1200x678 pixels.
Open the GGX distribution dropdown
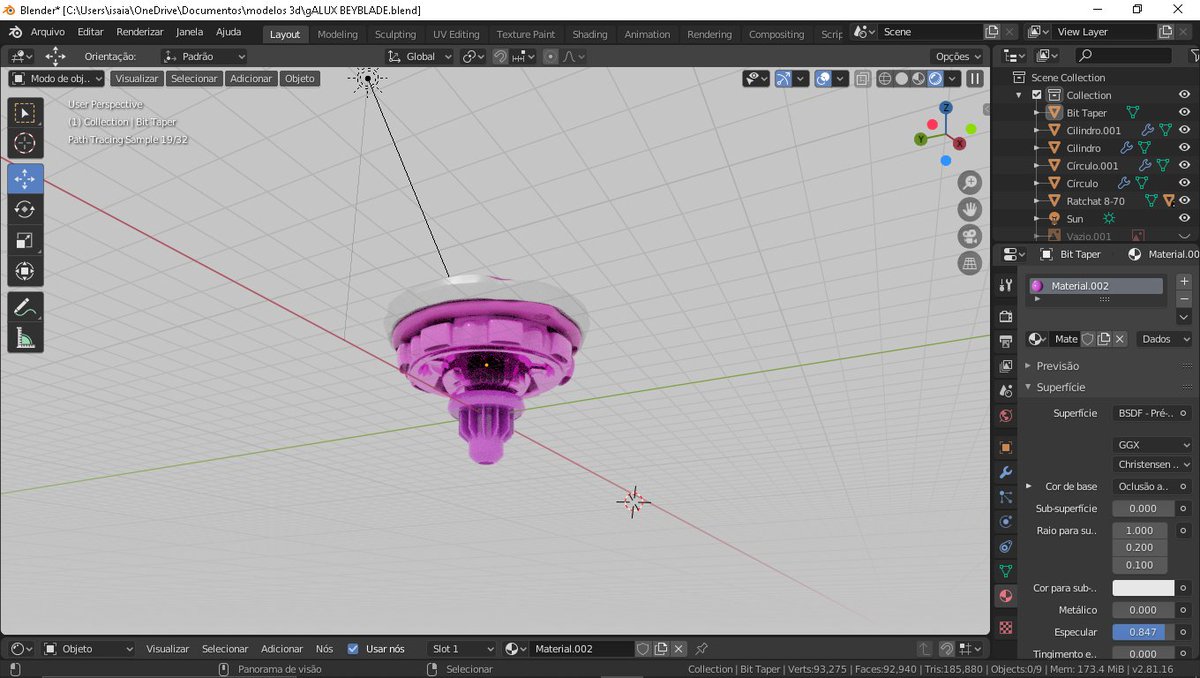point(1152,445)
